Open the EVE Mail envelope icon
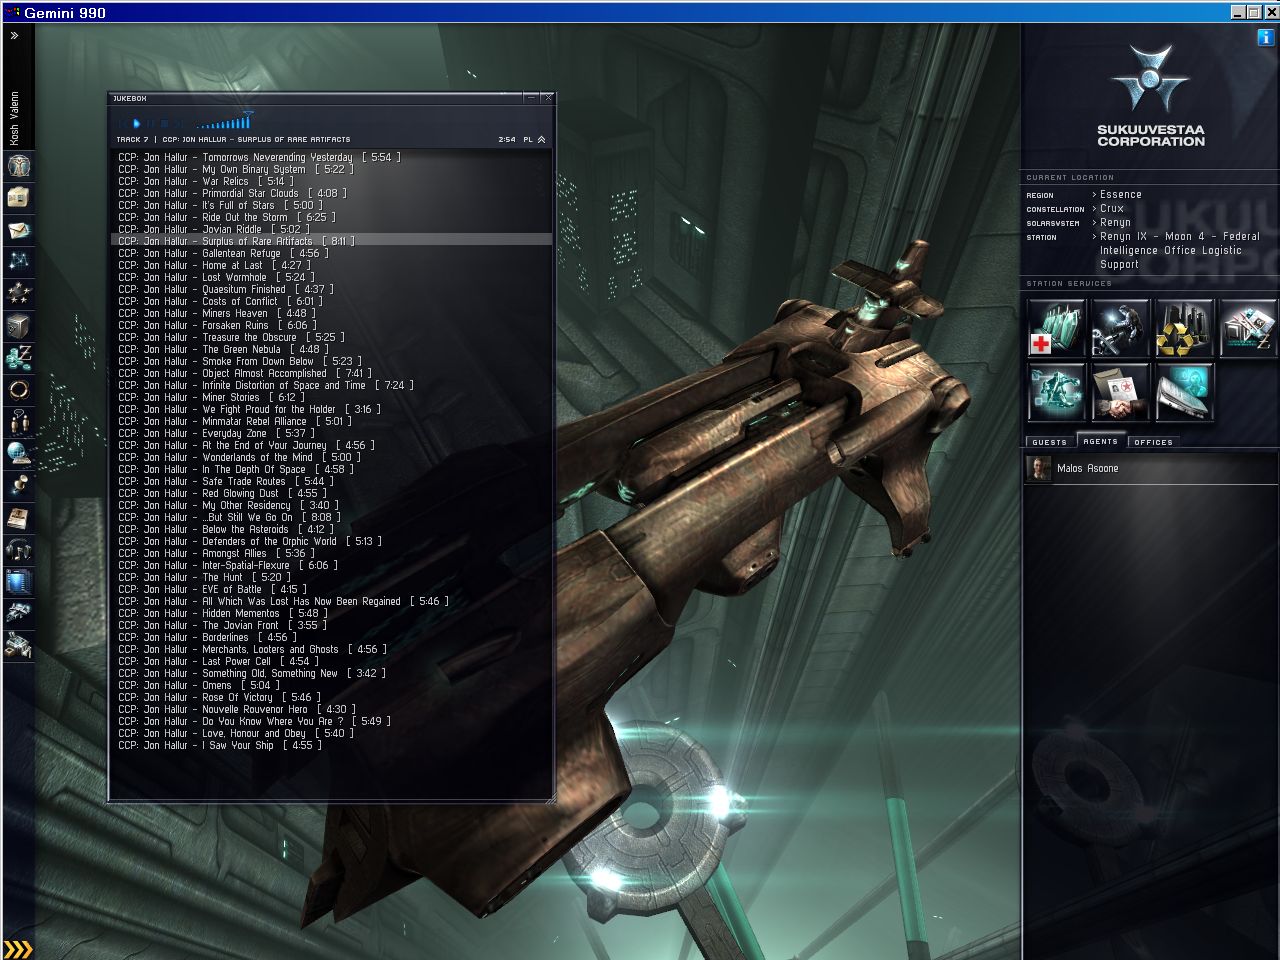This screenshot has width=1280, height=960. [19, 229]
